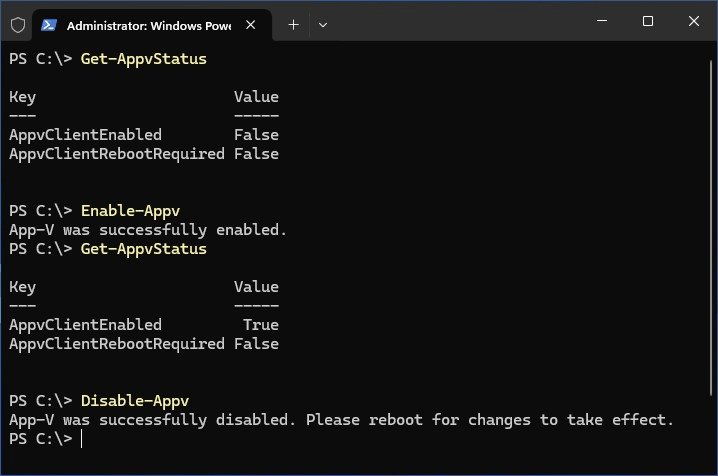The width and height of the screenshot is (718, 476).
Task: Minimize the terminal window
Action: pos(601,21)
